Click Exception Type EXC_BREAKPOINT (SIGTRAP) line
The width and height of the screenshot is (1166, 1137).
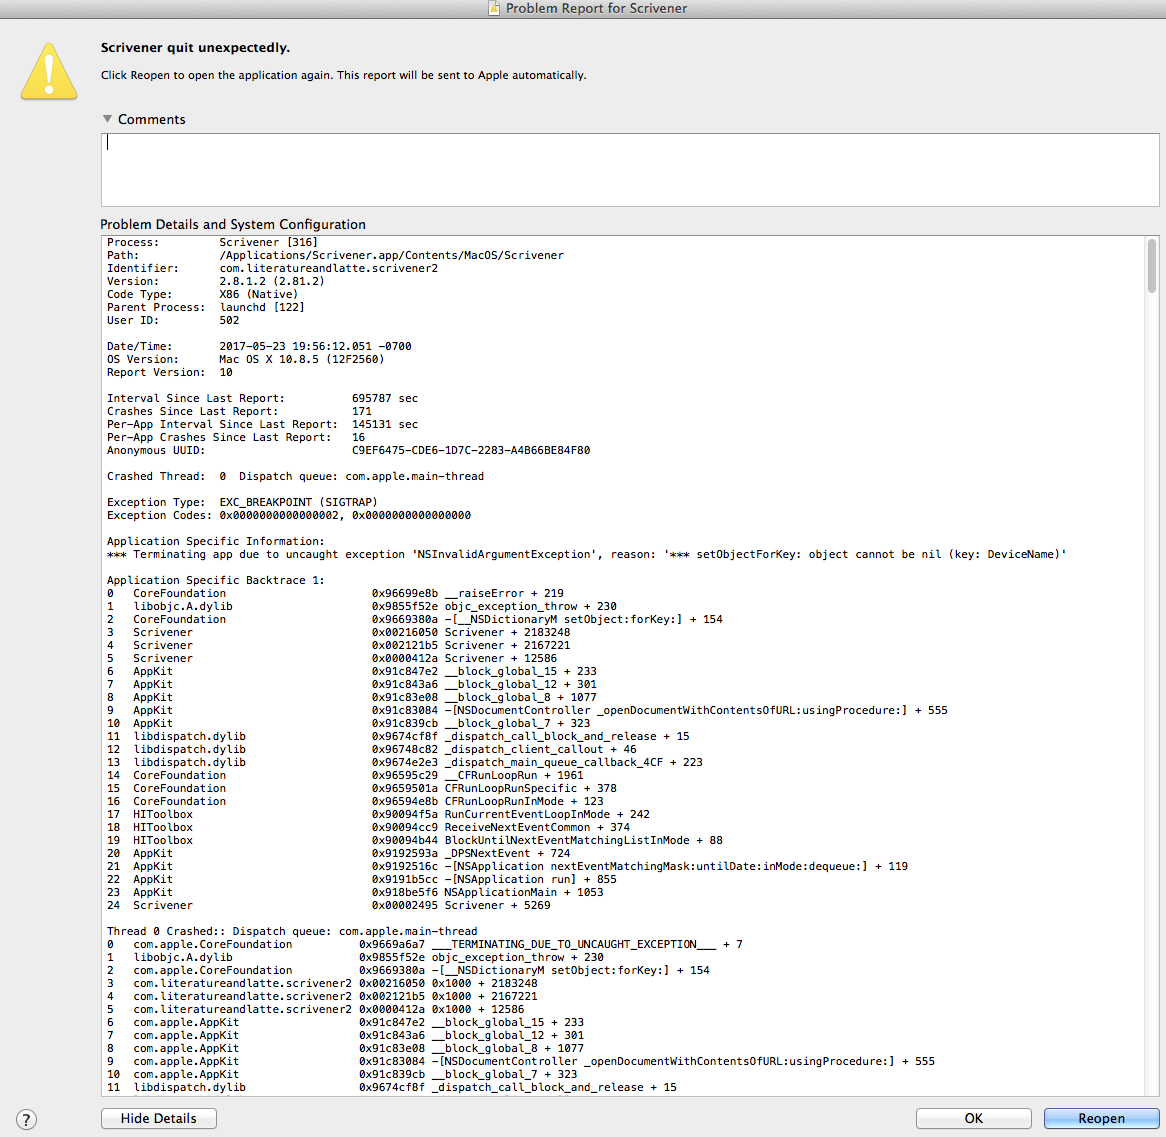pos(242,503)
